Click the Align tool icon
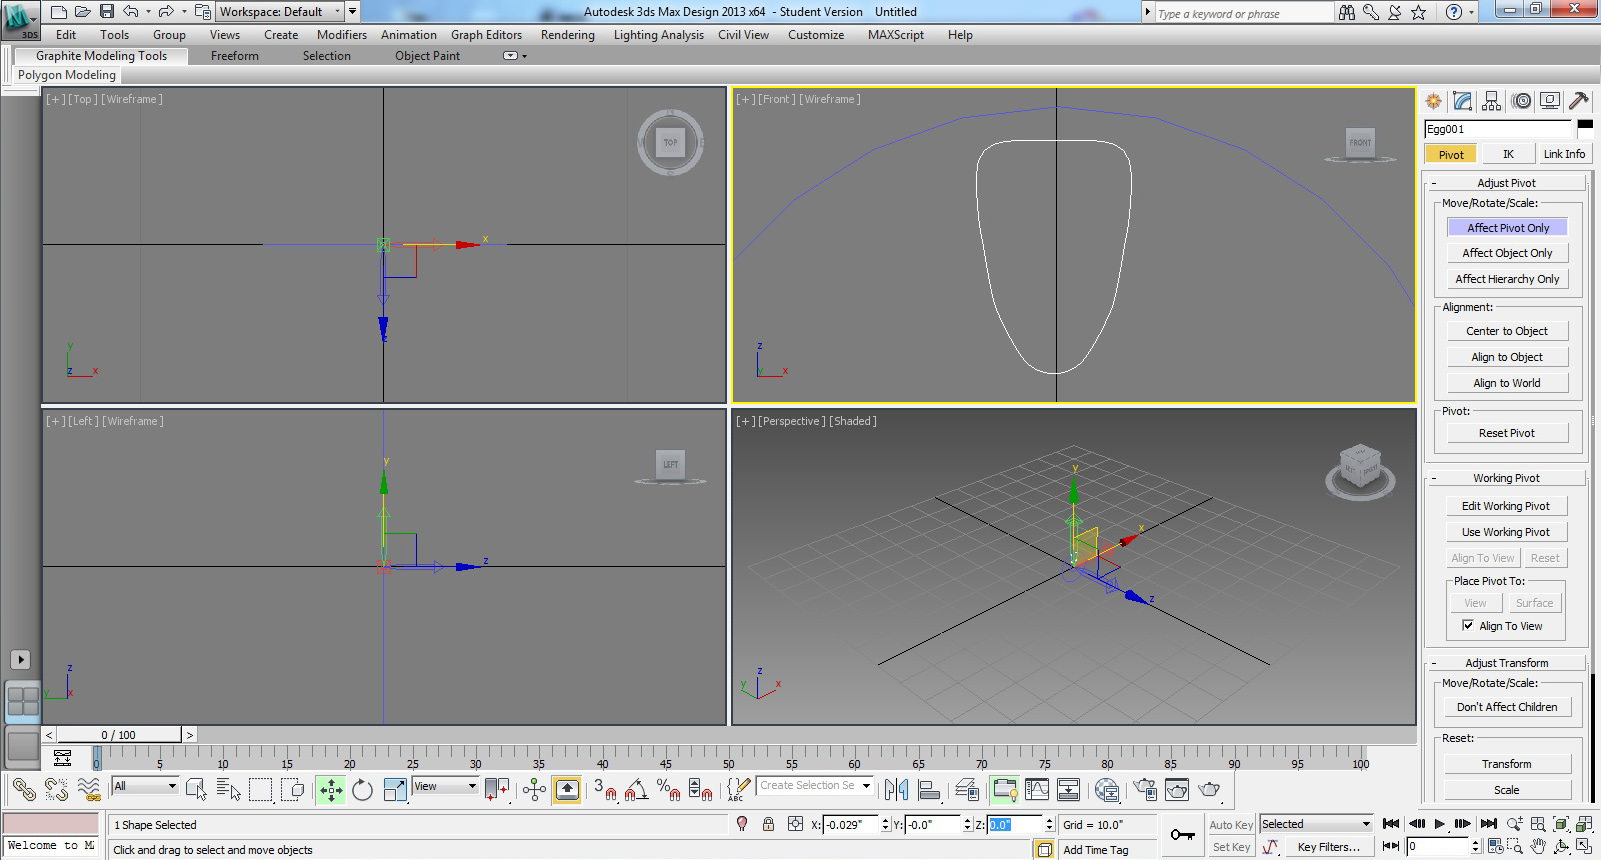Image resolution: width=1601 pixels, height=860 pixels. pos(929,790)
